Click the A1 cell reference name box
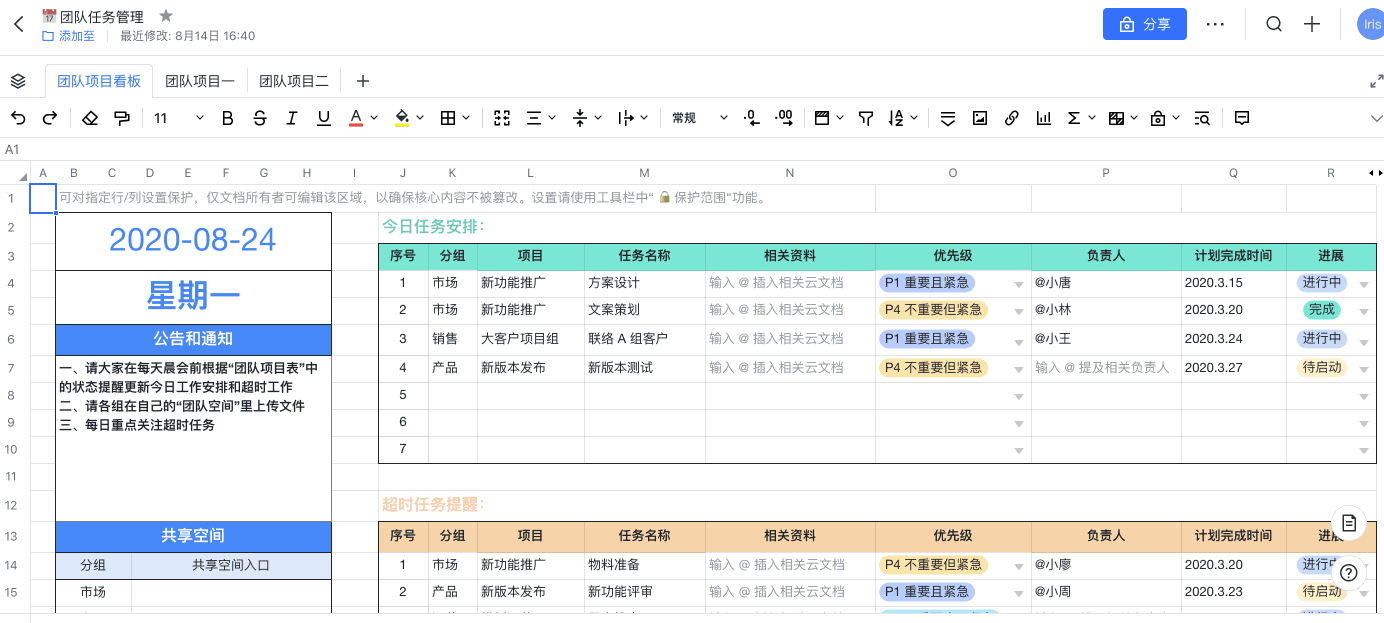This screenshot has height=623, width=1384. 14,149
